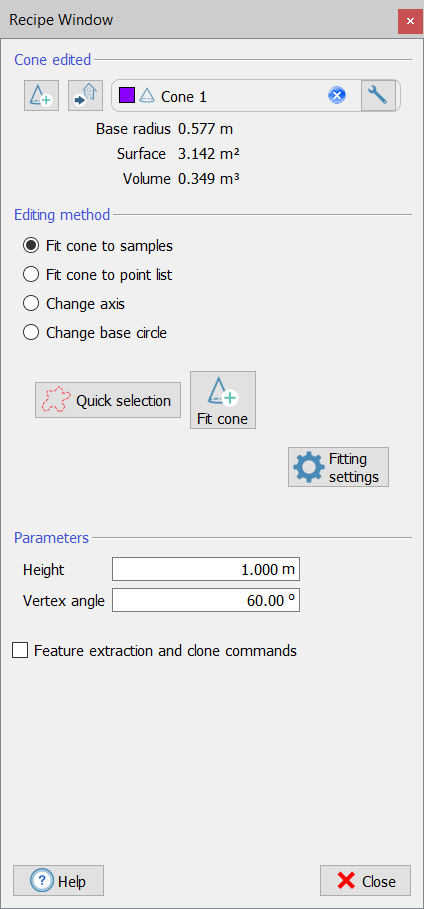The width and height of the screenshot is (424, 909).
Task: Open Fitting settings with the gear icon
Action: click(x=338, y=467)
